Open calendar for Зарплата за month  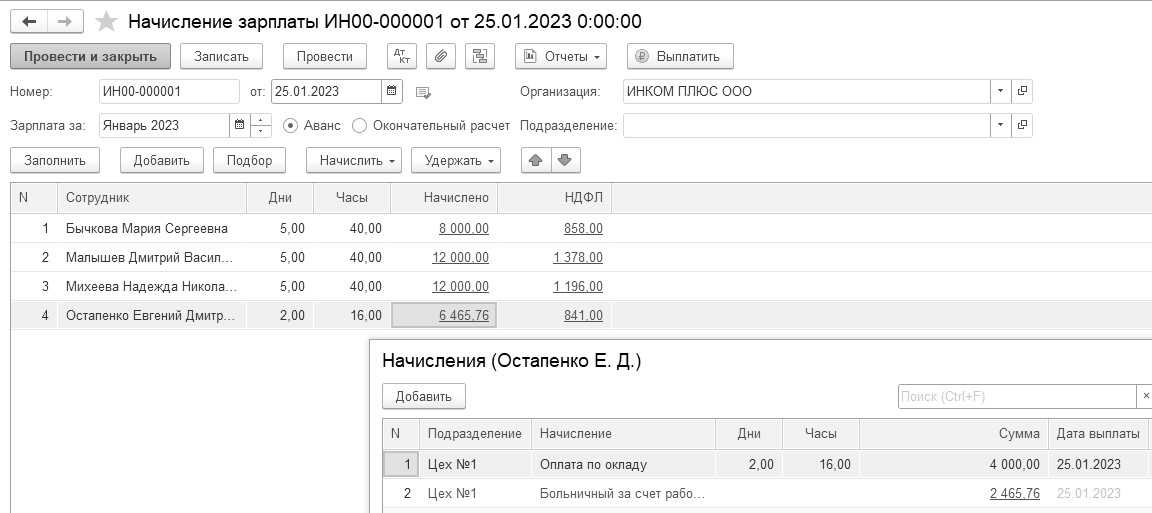[x=240, y=125]
